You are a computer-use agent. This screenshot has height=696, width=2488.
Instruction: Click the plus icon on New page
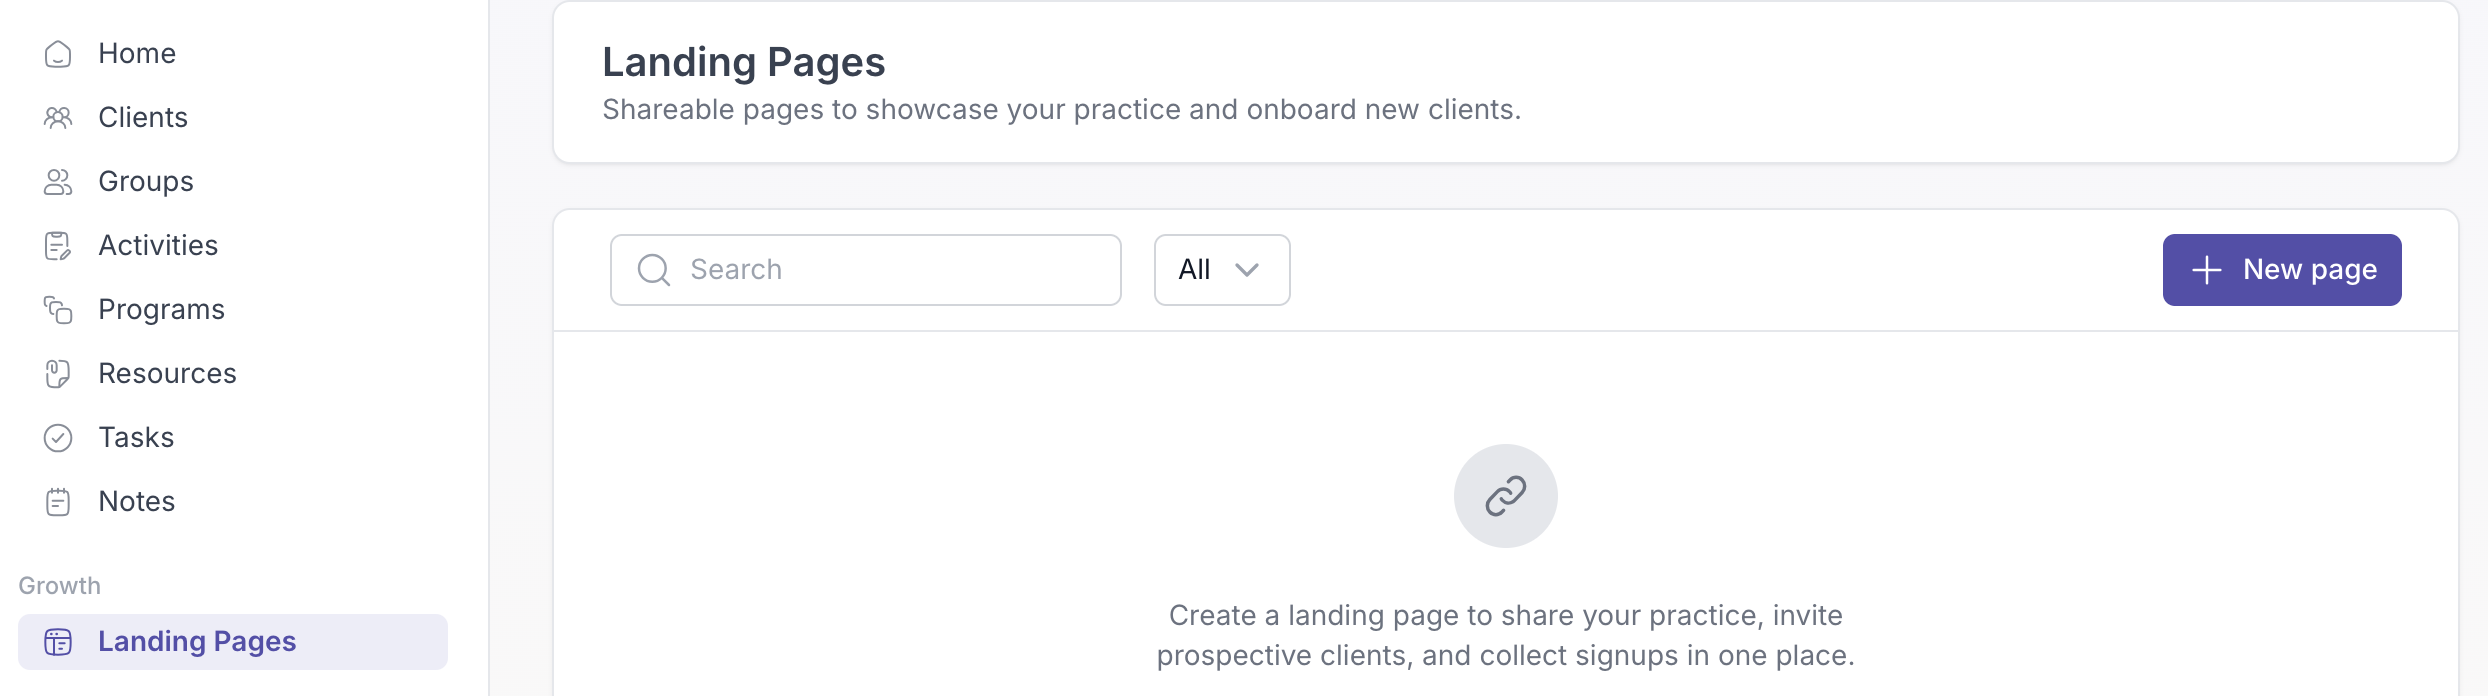[2207, 270]
